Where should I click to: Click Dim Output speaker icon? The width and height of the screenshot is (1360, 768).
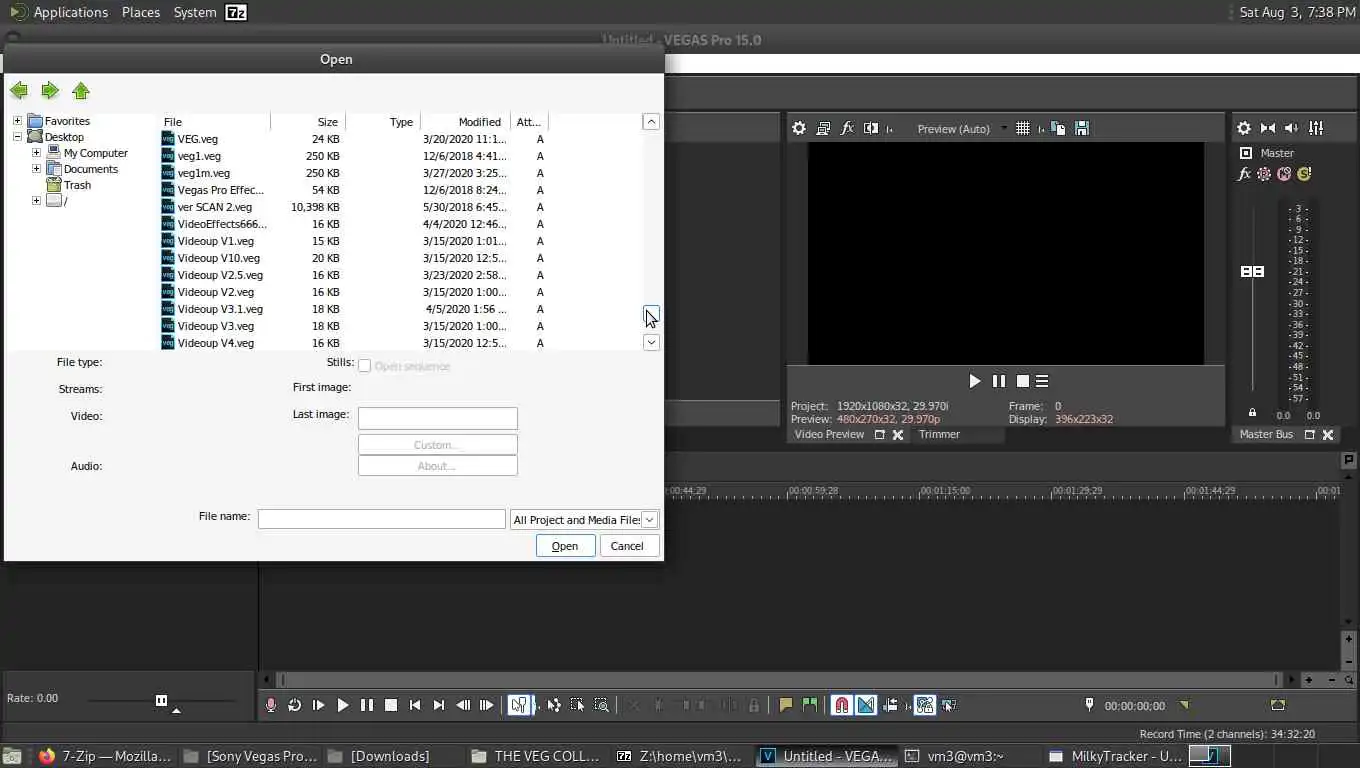(x=1291, y=128)
